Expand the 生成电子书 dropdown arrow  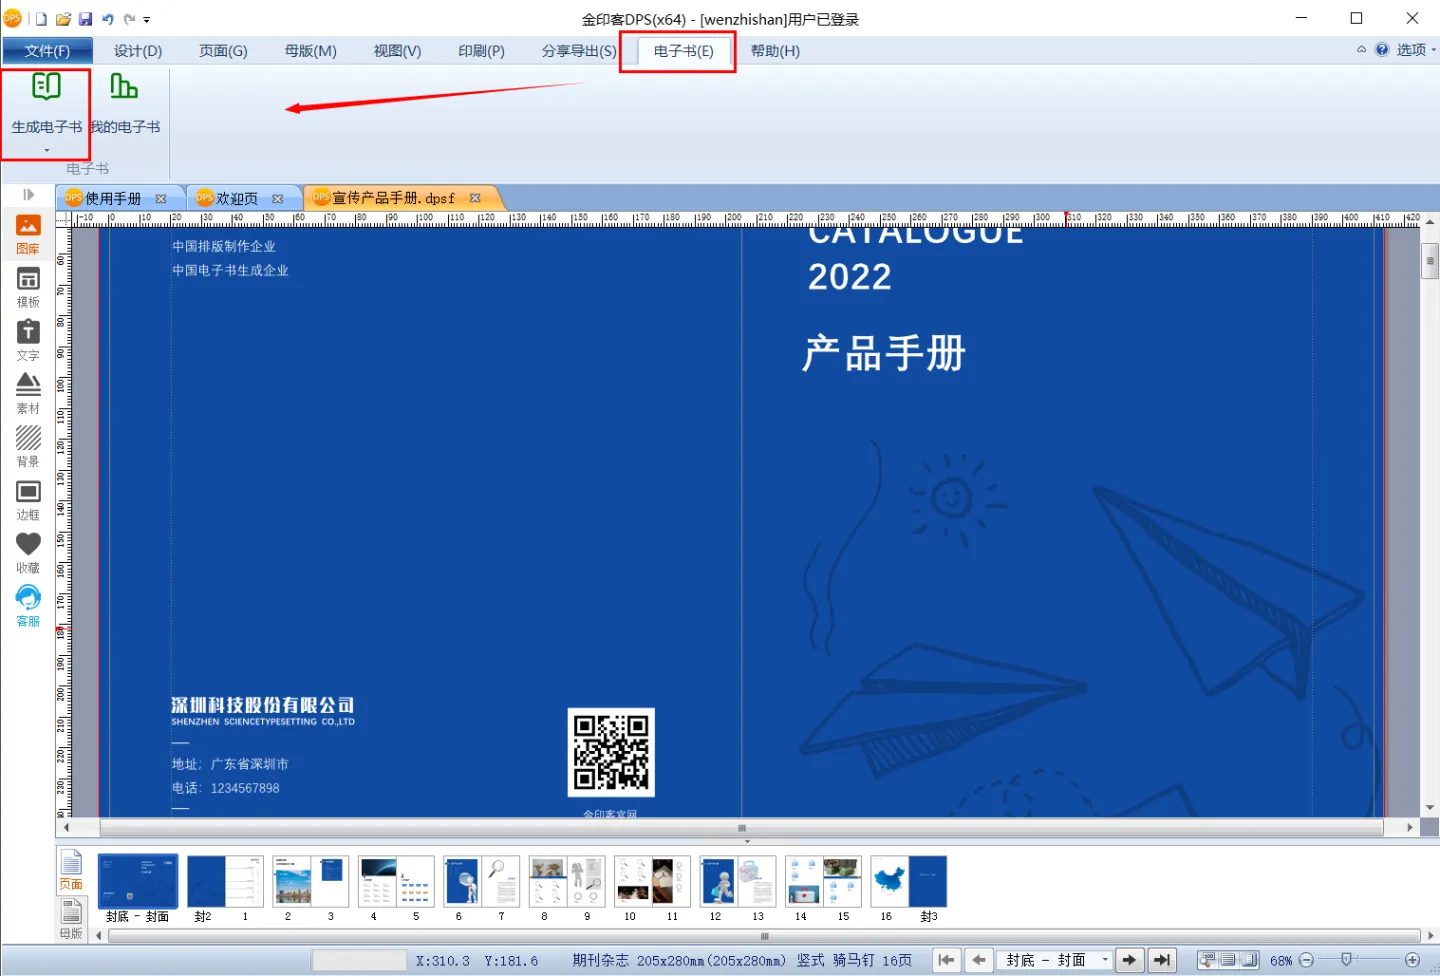coord(46,151)
